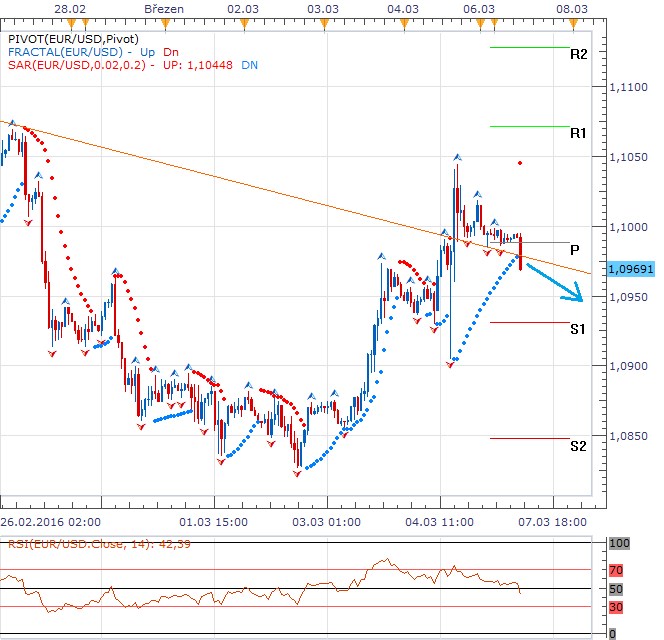This screenshot has width=664, height=640.
Task: Click the 1,1100 price axis label
Action: (x=628, y=89)
